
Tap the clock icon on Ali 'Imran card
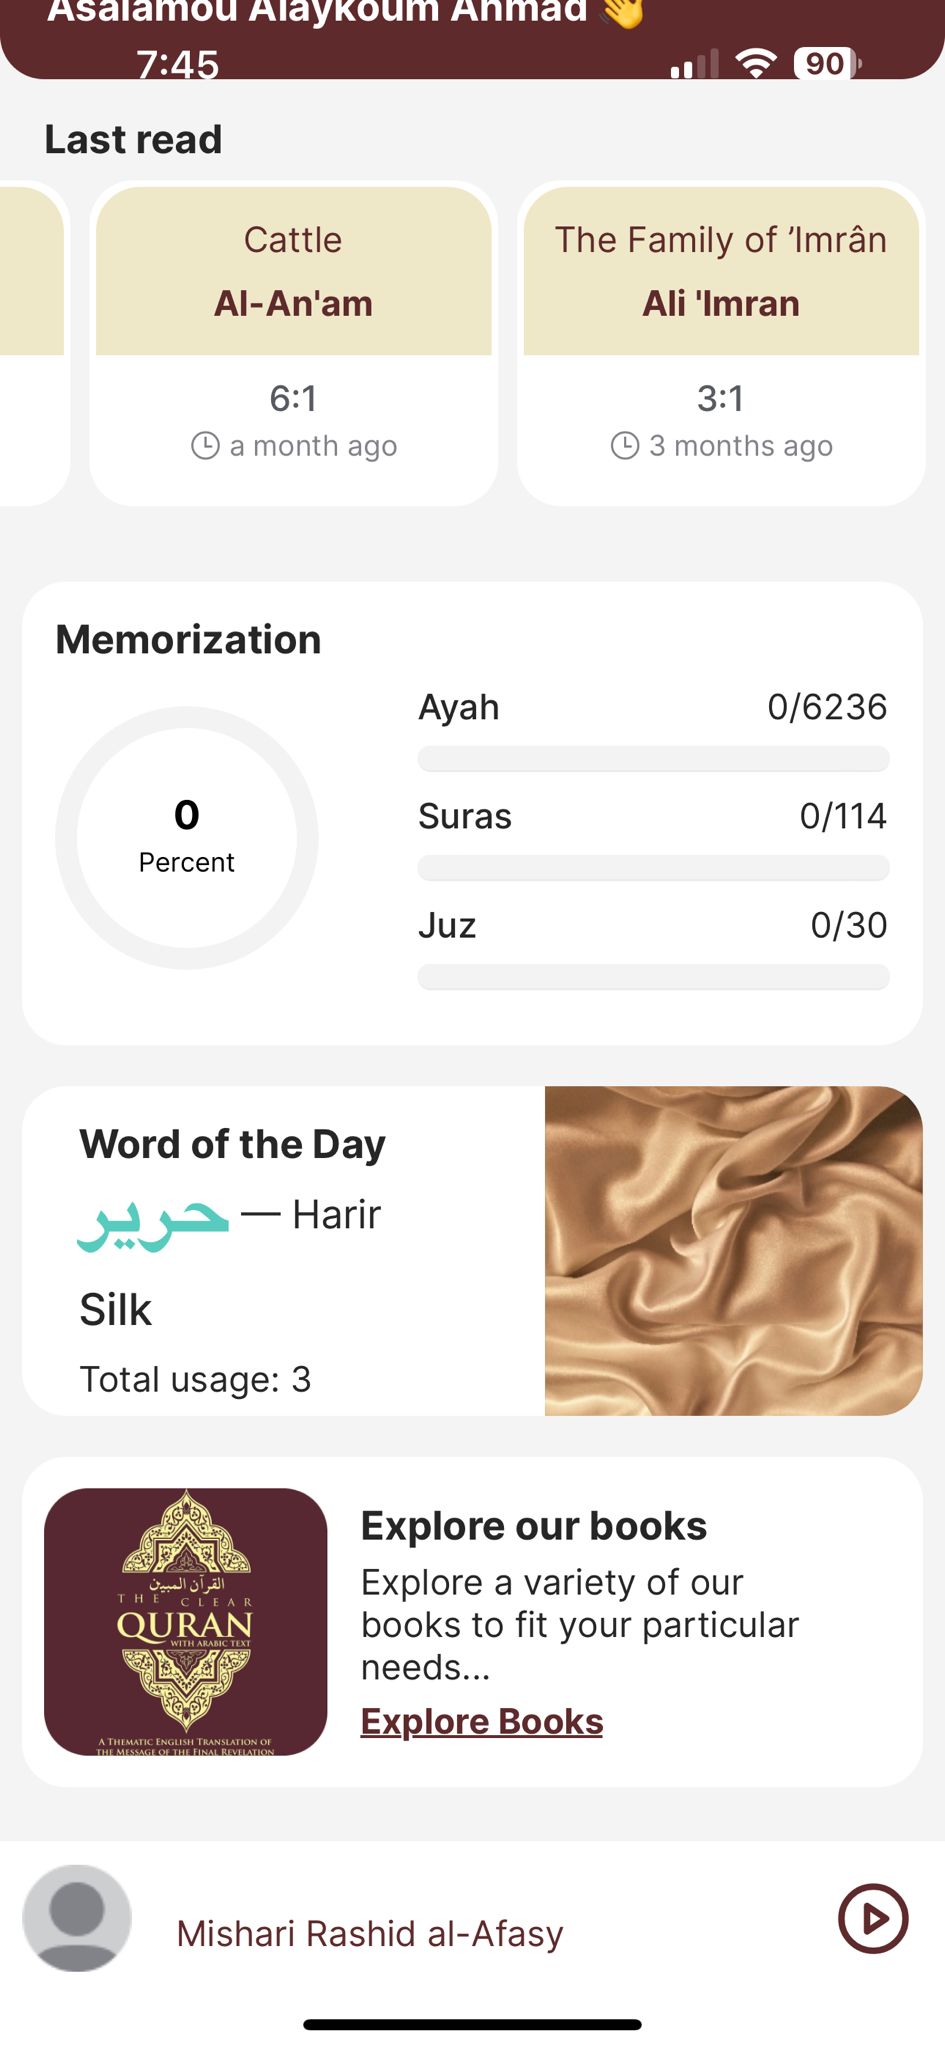click(x=625, y=445)
